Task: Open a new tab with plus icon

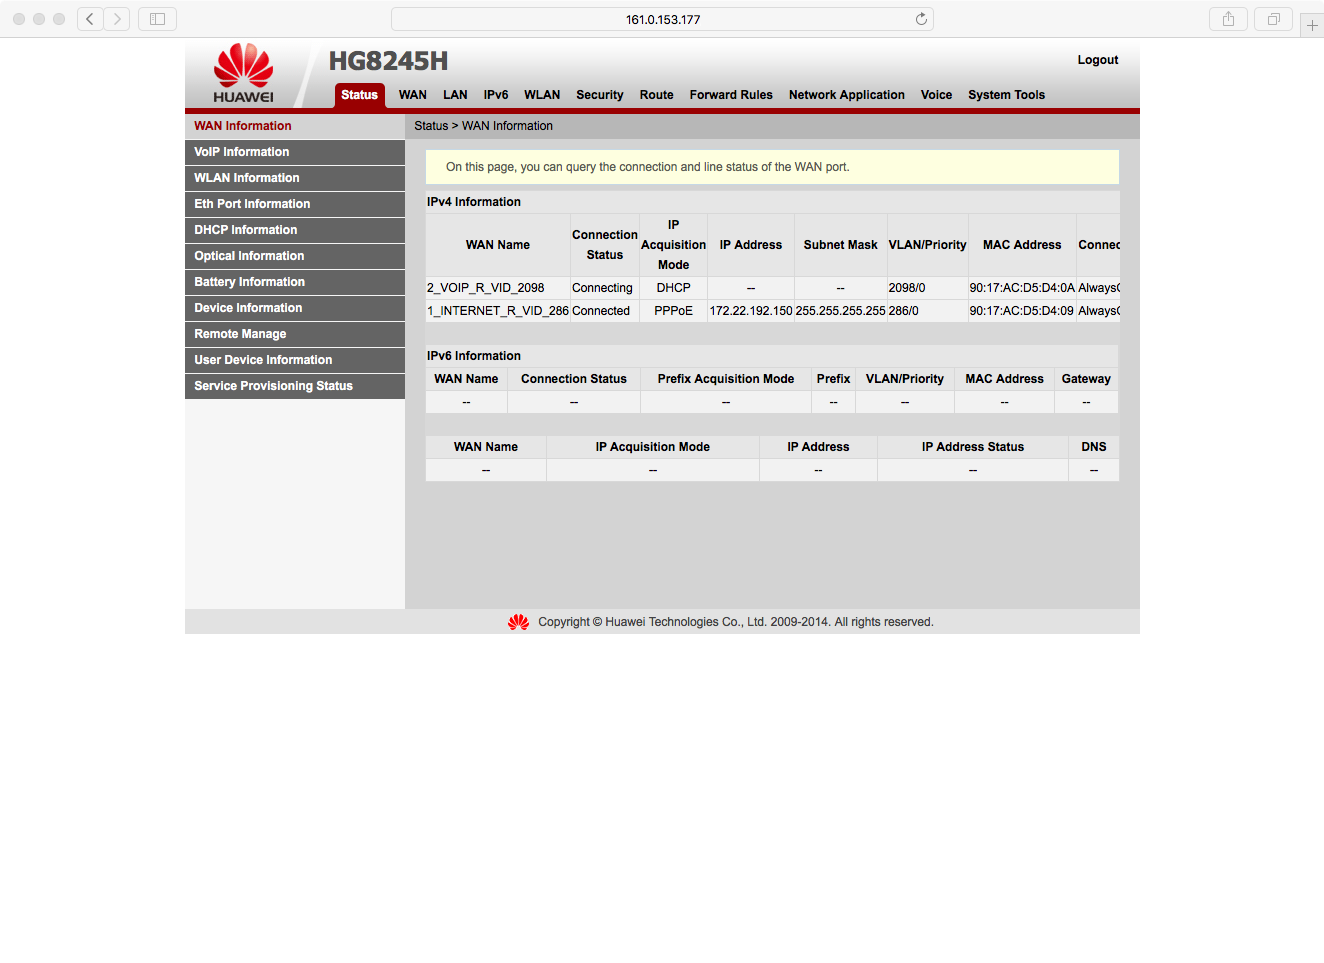Action: 1312,26
